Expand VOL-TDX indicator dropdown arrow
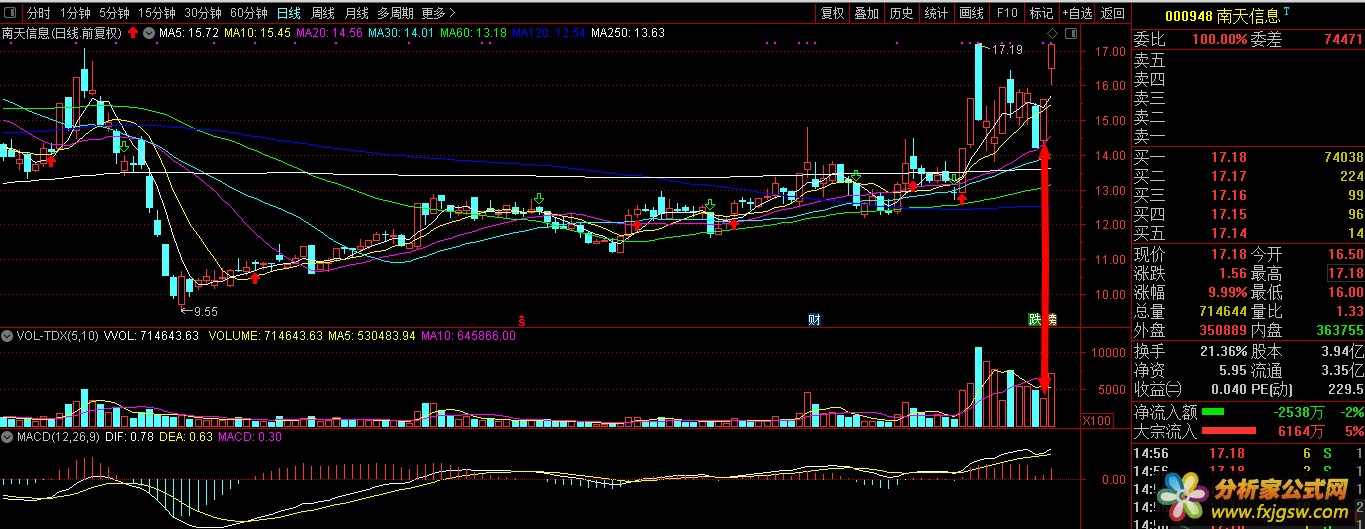The width and height of the screenshot is (1365, 529). coord(8,336)
